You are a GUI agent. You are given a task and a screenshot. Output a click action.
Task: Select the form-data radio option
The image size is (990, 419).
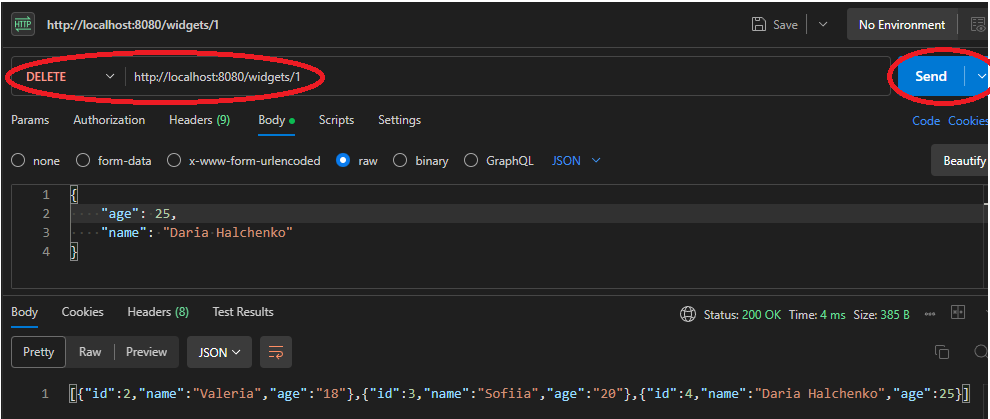[x=83, y=161]
